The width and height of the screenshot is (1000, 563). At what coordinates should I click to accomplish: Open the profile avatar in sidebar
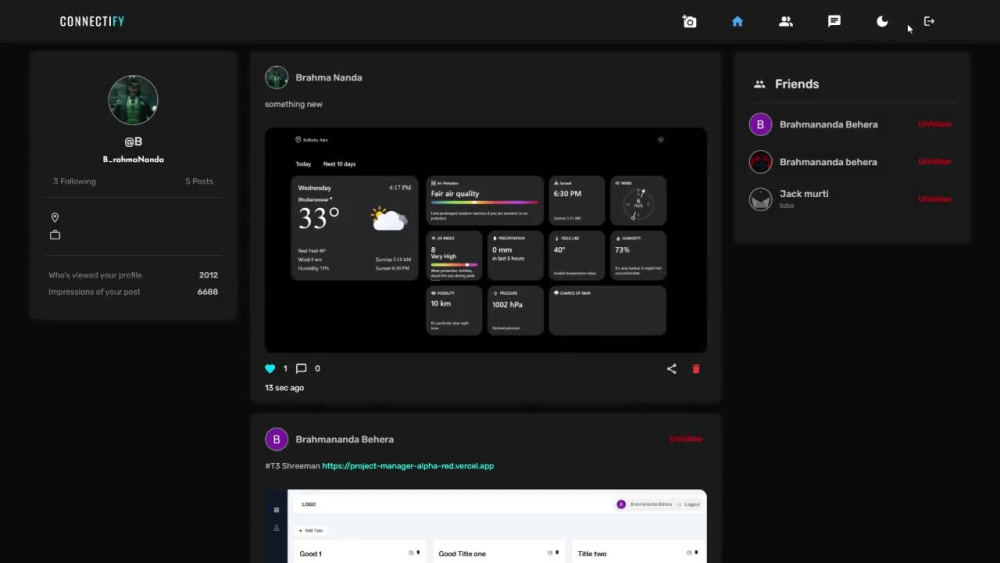point(133,100)
